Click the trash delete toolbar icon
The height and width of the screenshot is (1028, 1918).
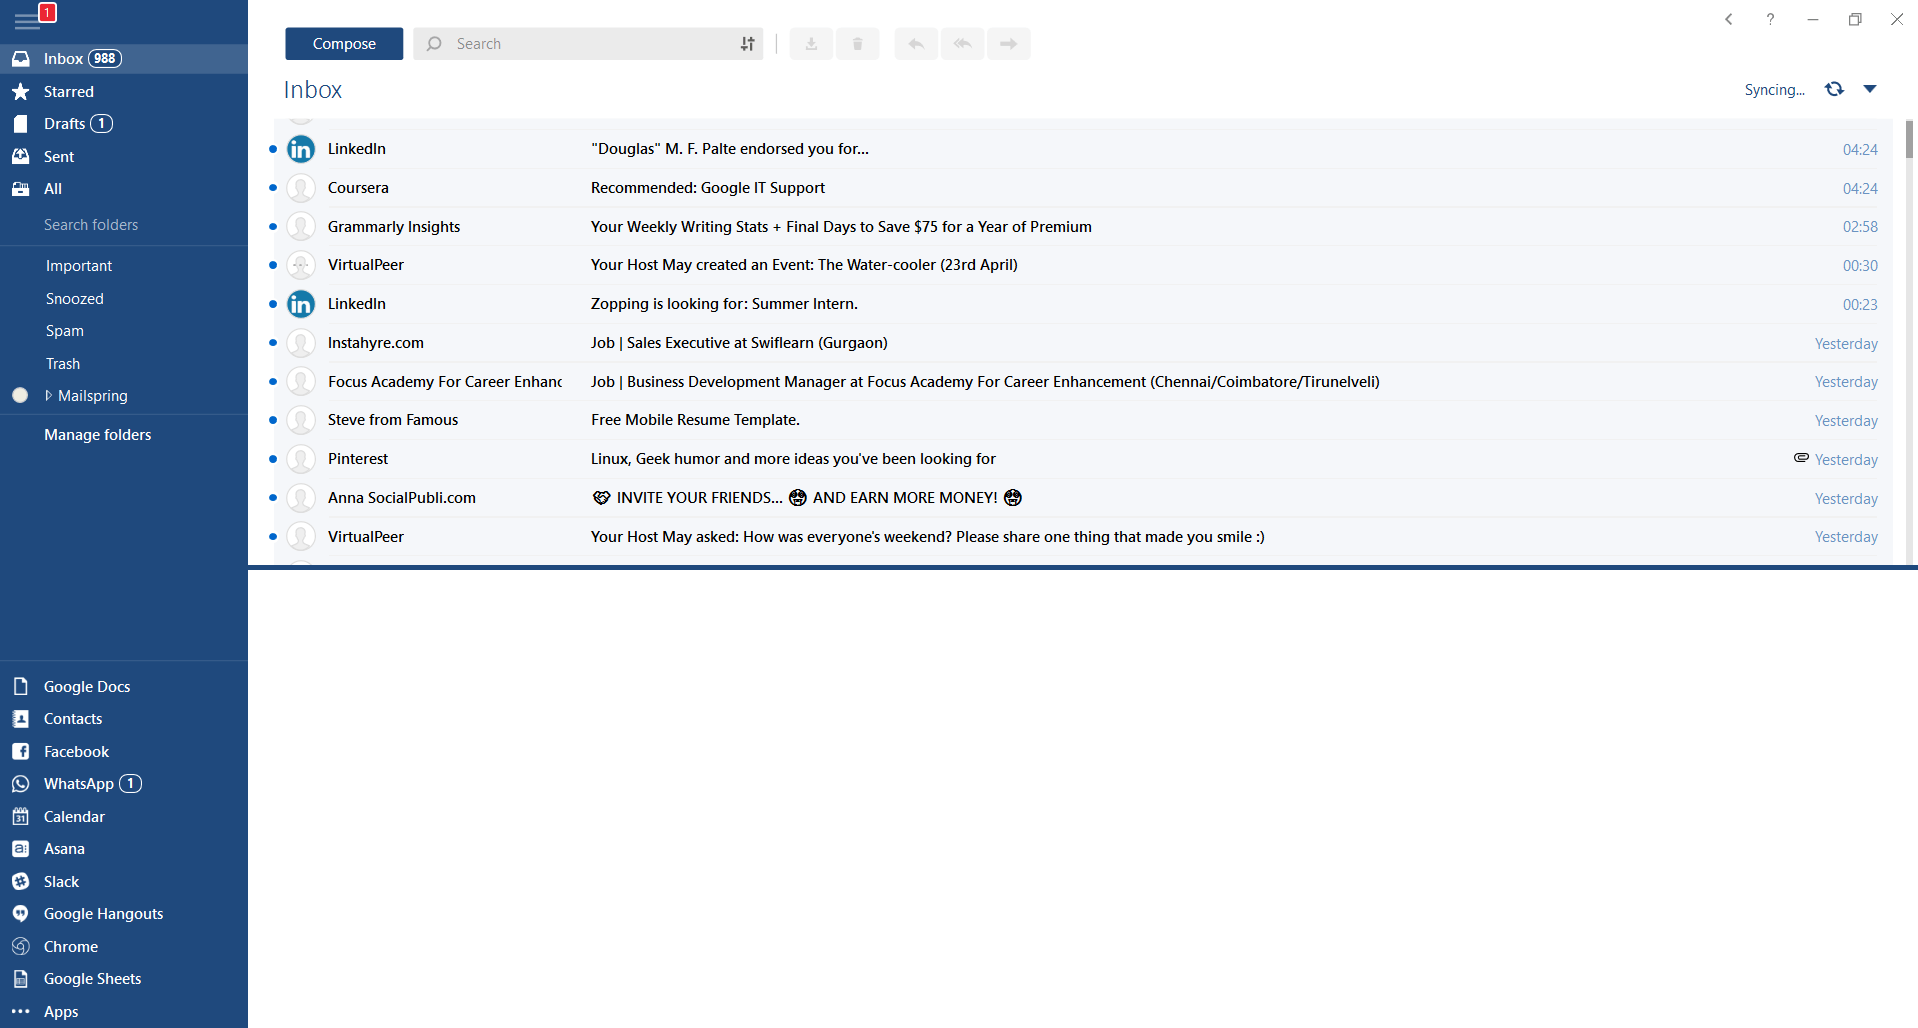tap(857, 44)
